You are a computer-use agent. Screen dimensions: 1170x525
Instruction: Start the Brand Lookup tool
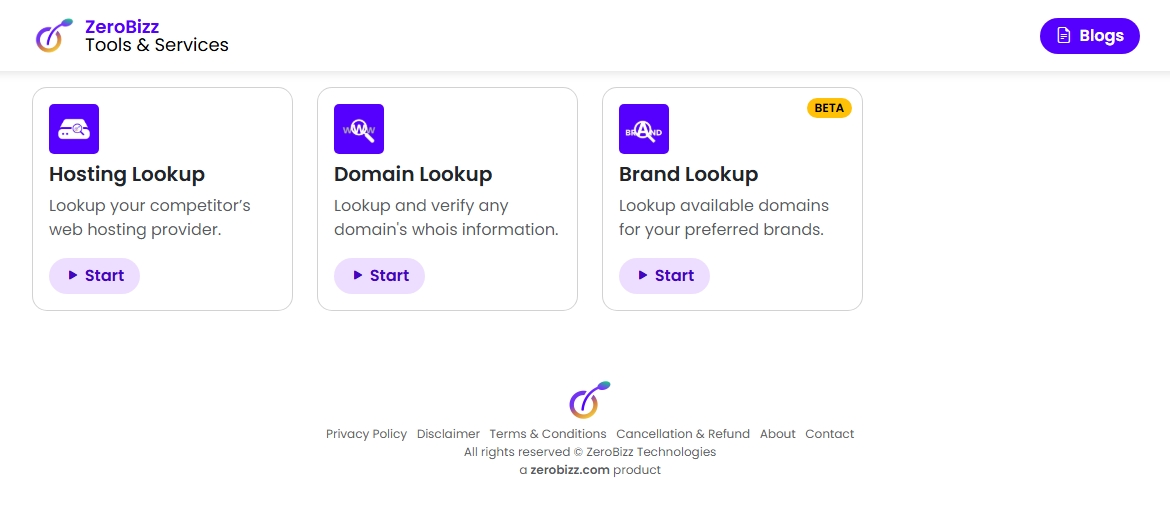pos(664,276)
